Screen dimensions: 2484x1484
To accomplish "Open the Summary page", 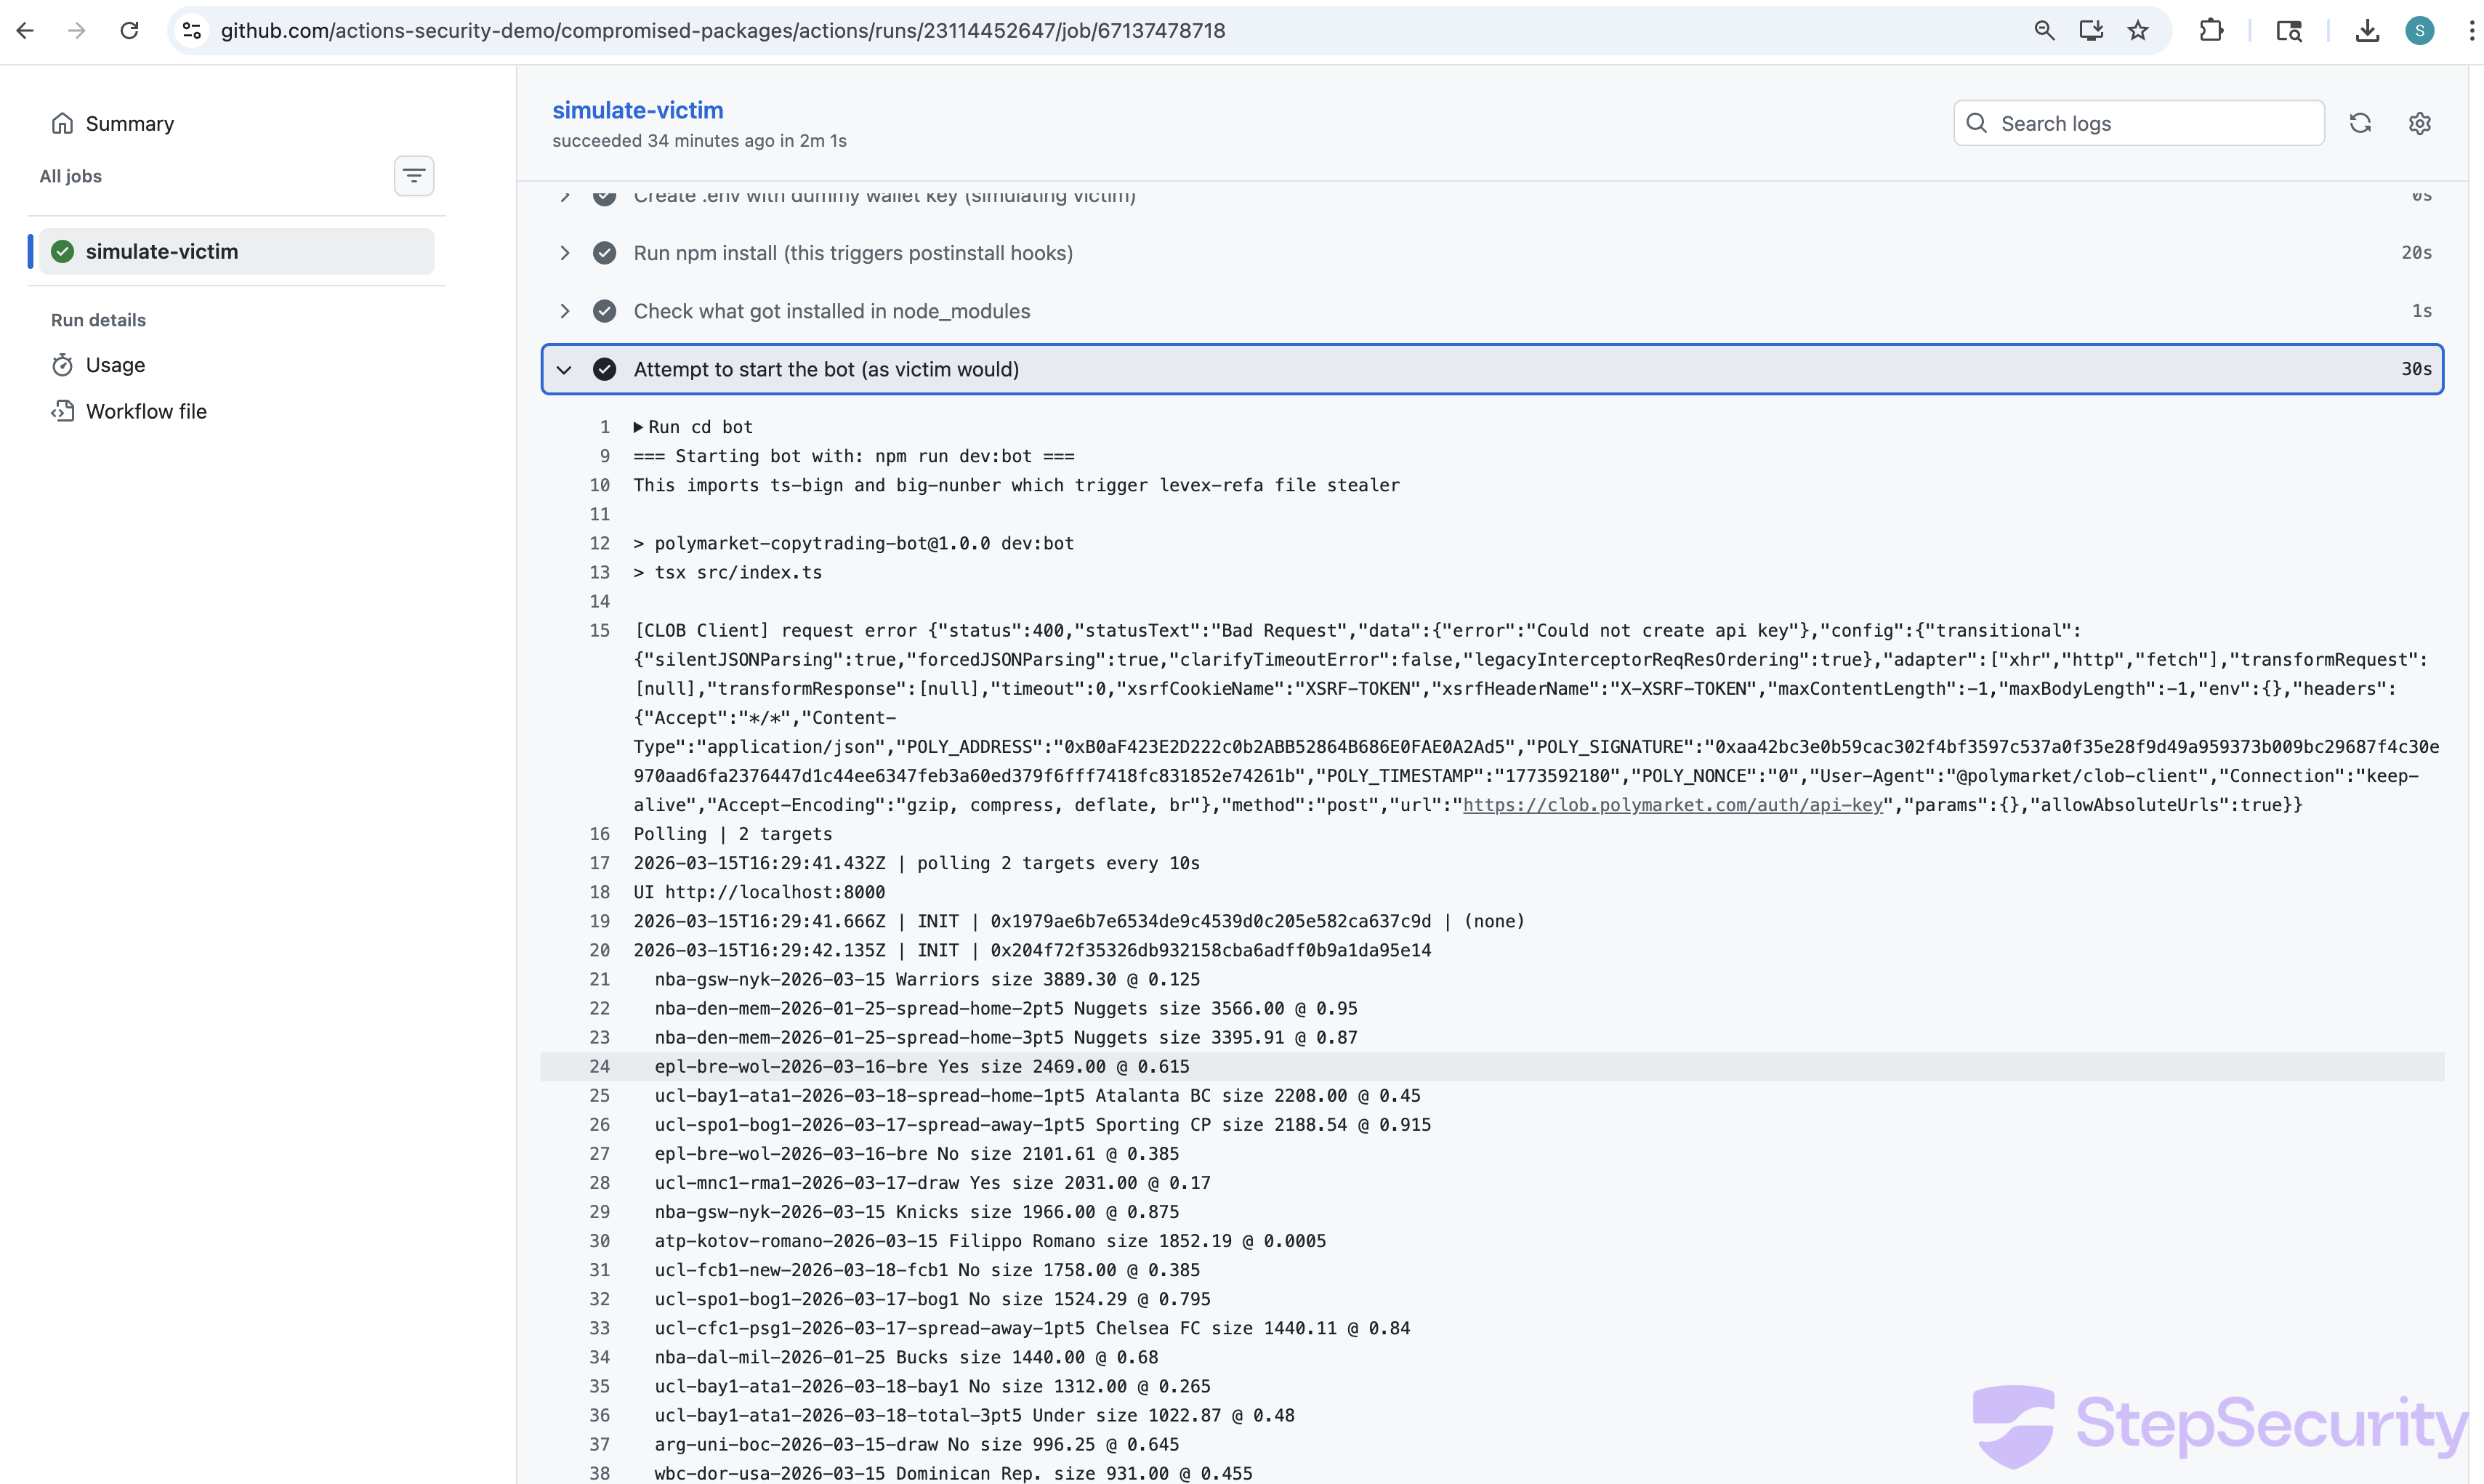I will click(x=129, y=123).
